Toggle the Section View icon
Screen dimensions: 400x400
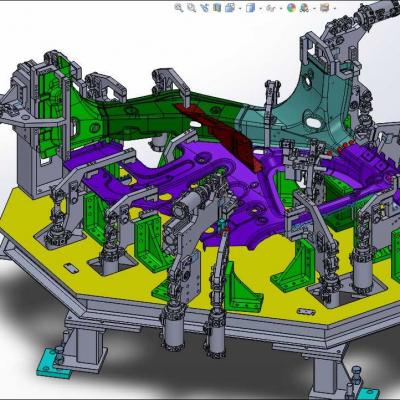(x=217, y=7)
